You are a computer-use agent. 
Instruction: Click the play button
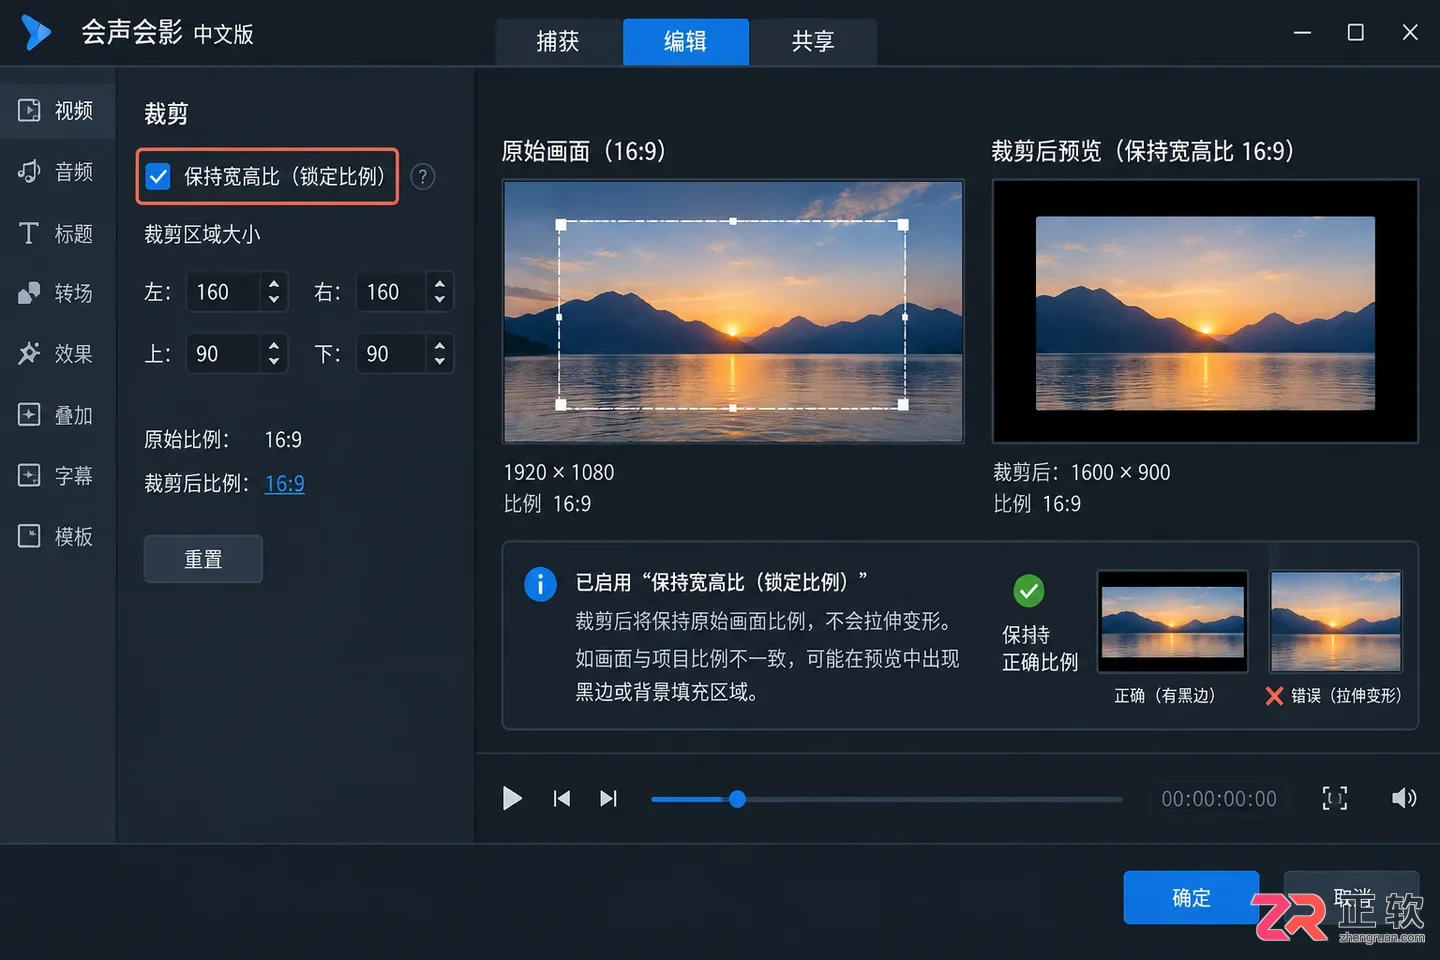pos(512,798)
